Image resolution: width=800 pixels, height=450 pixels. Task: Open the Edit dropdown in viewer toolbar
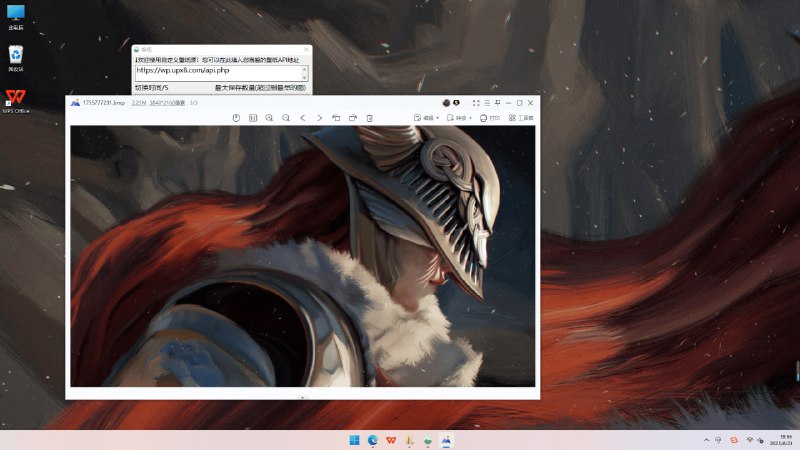click(x=427, y=118)
